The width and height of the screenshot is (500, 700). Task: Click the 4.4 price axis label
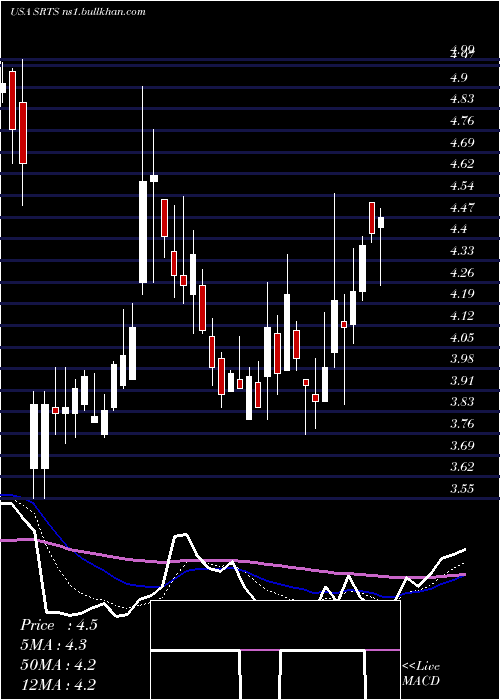(x=458, y=229)
